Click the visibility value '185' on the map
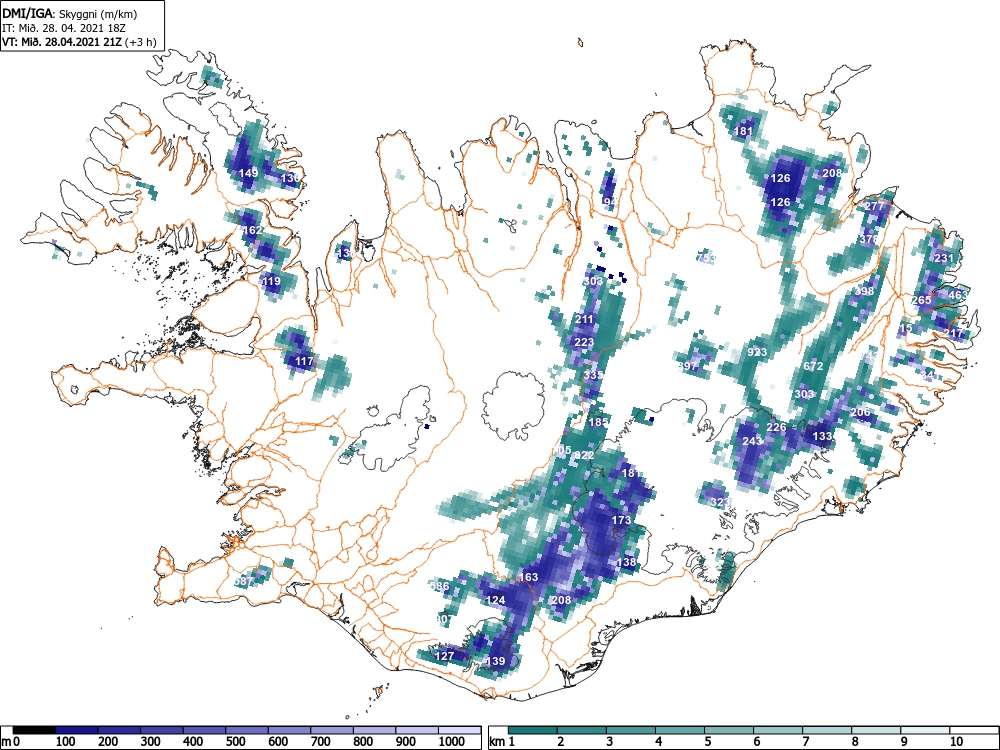This screenshot has width=1000, height=750. pyautogui.click(x=598, y=422)
